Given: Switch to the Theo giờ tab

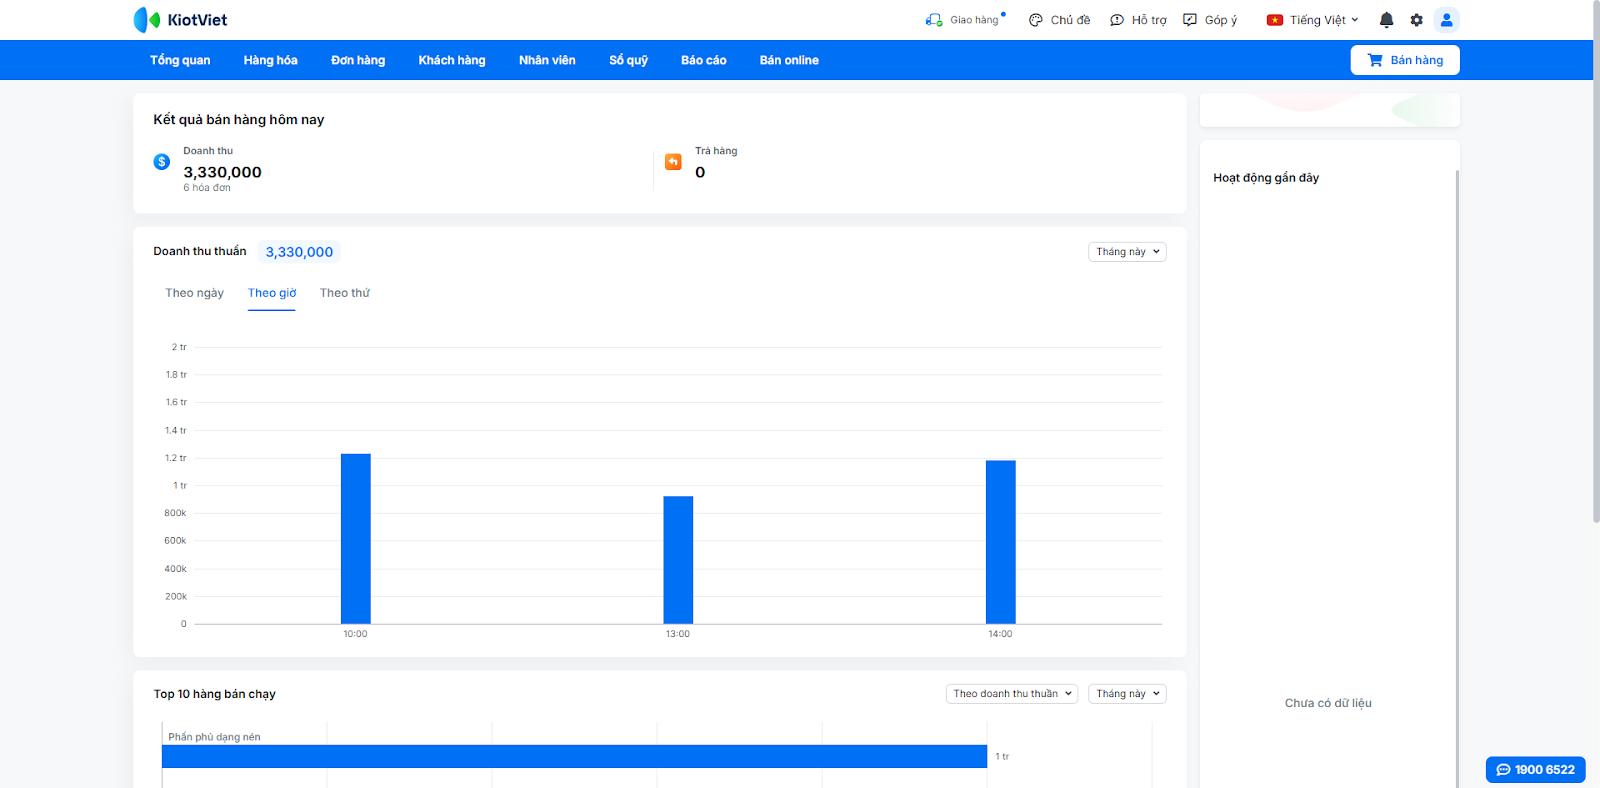Looking at the screenshot, I should tap(272, 293).
